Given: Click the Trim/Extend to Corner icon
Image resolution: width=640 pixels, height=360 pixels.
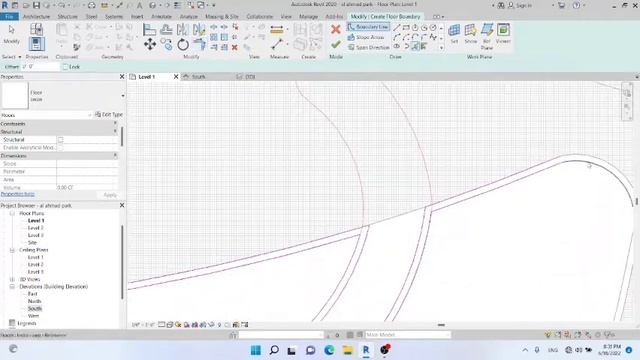Looking at the screenshot, I should [x=199, y=44].
